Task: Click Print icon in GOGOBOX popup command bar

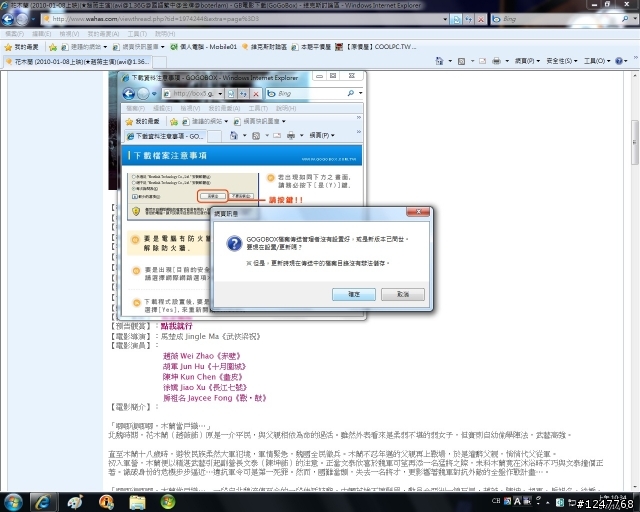Action: point(291,136)
